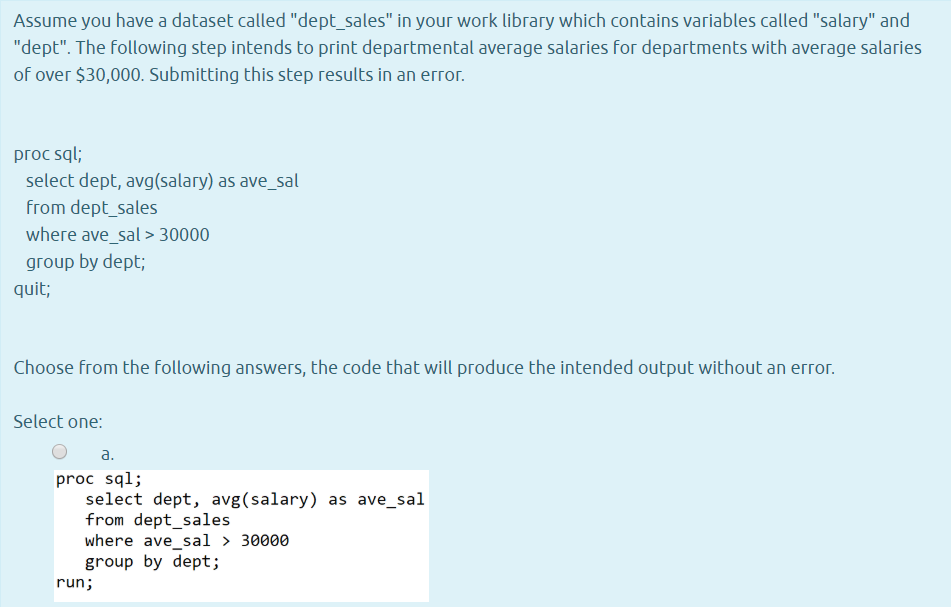951x607 pixels.
Task: Click the 'where ave_sal > 30000' line in question
Action: (117, 234)
